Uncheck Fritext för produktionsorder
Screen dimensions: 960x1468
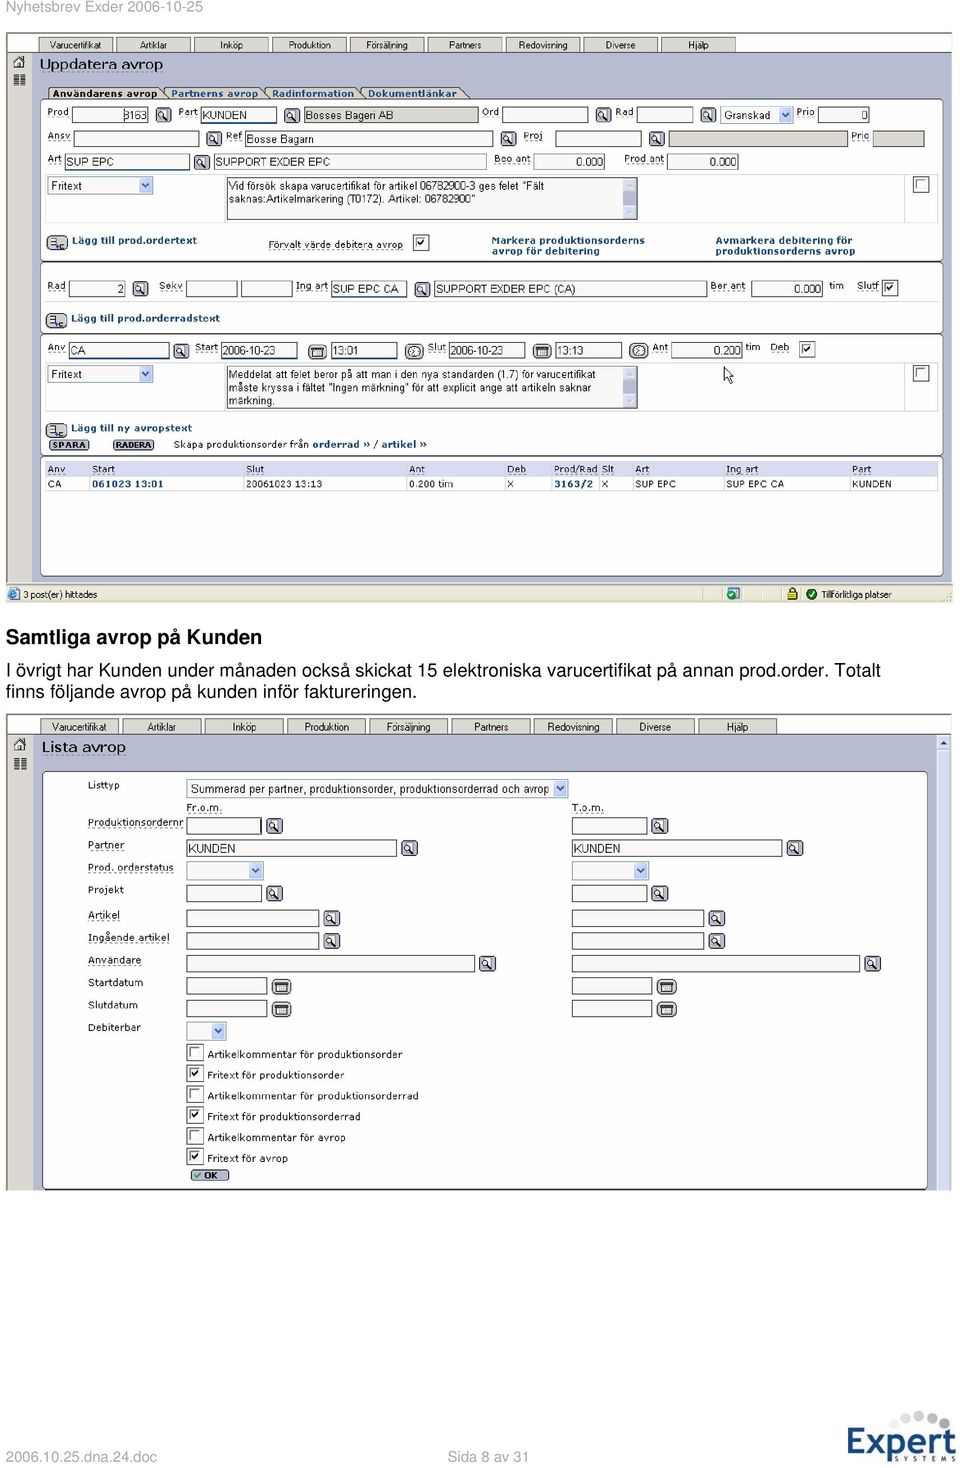pos(196,1073)
